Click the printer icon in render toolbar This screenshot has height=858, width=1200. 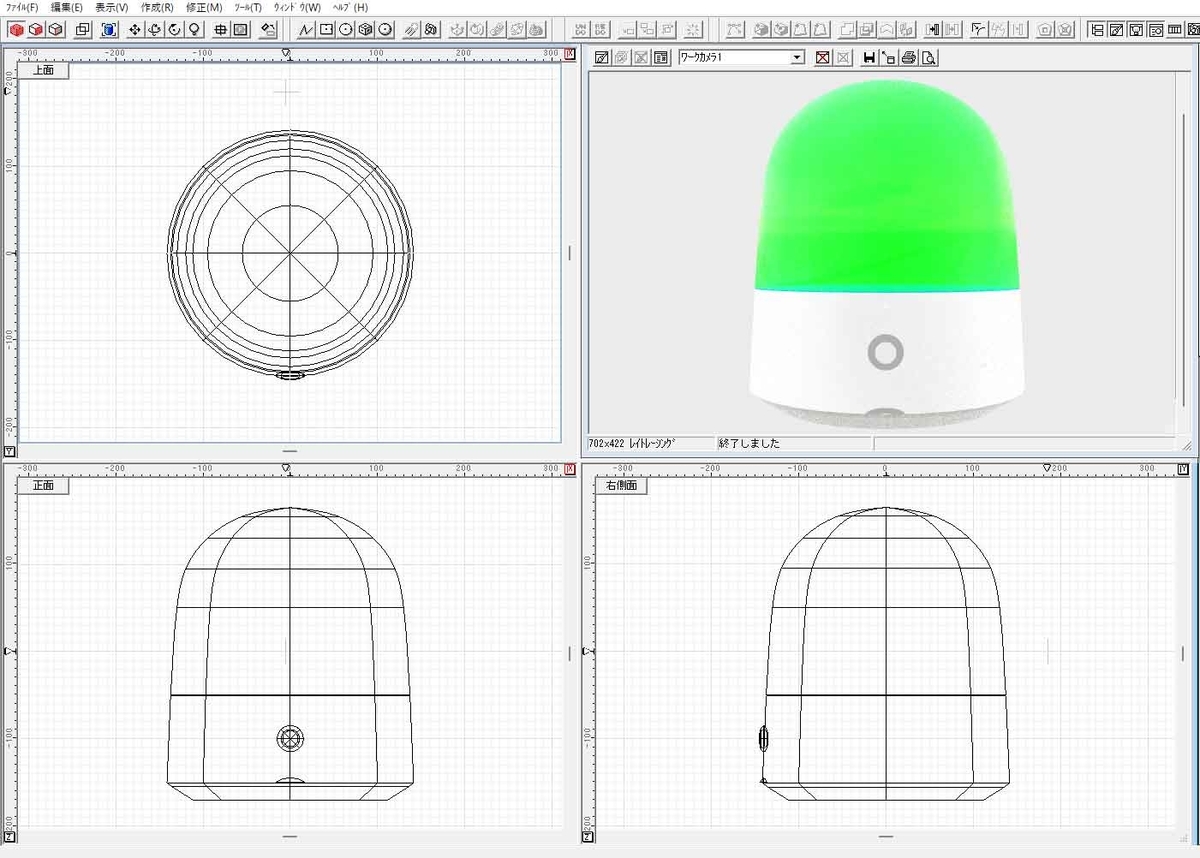point(909,58)
